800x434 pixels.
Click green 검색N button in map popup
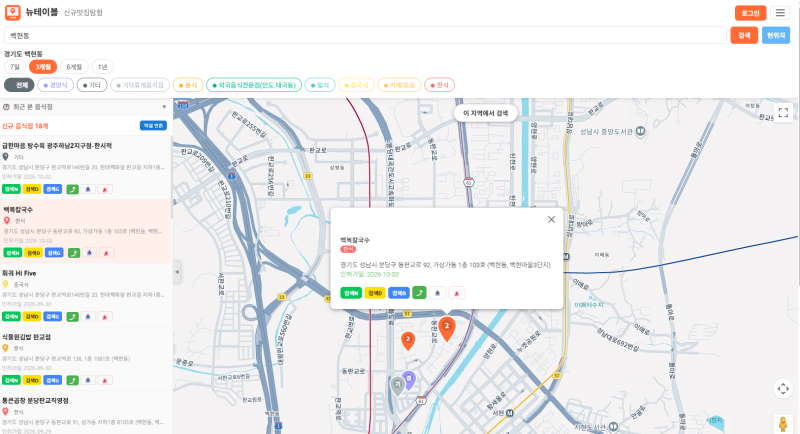click(x=351, y=293)
